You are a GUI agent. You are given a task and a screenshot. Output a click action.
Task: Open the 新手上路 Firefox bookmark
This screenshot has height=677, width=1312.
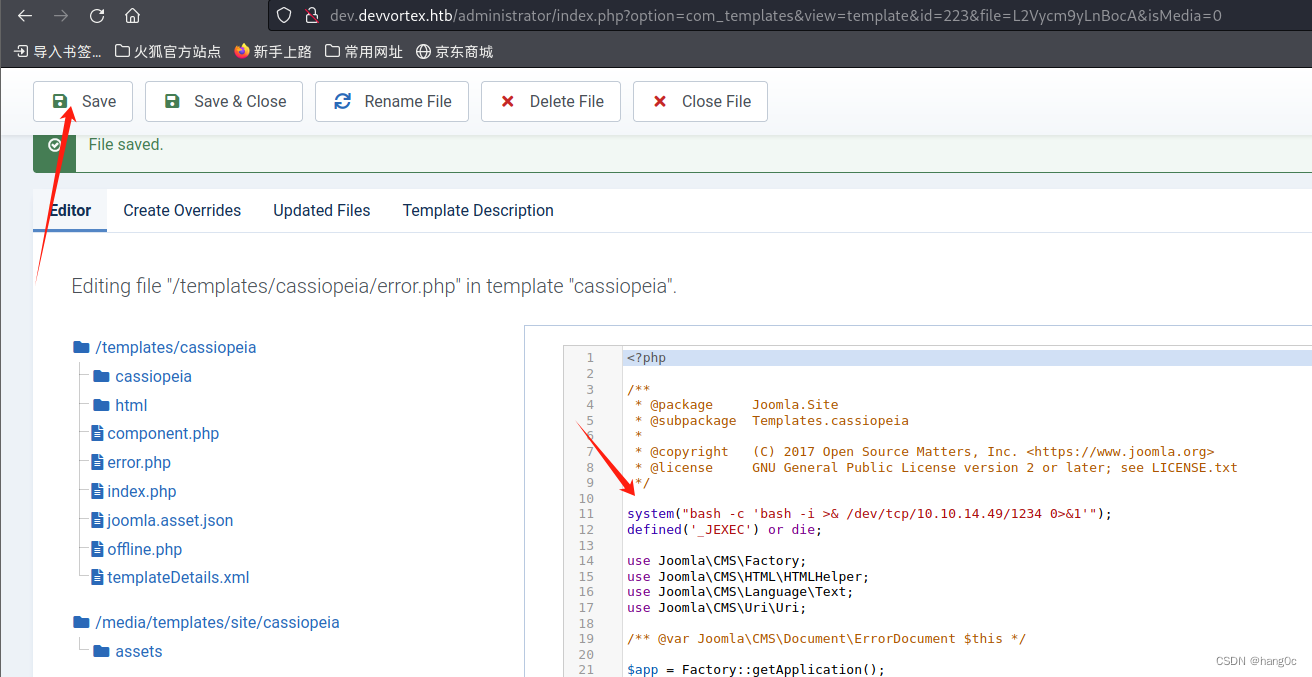(x=273, y=51)
